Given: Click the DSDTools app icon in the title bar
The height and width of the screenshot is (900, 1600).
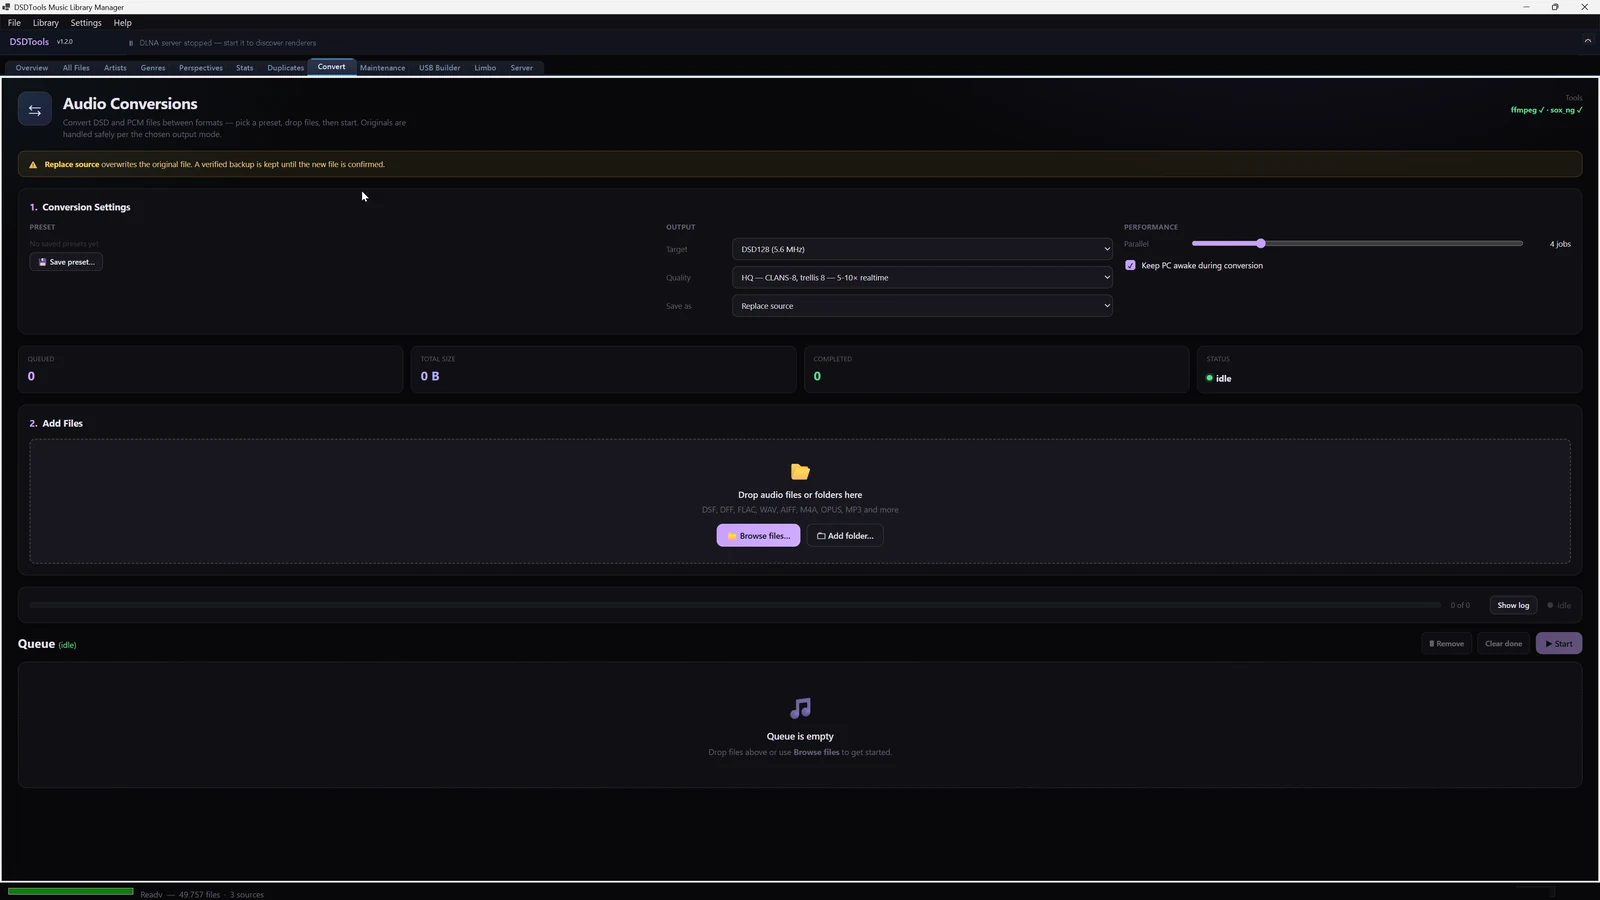Looking at the screenshot, I should pyautogui.click(x=6, y=7).
